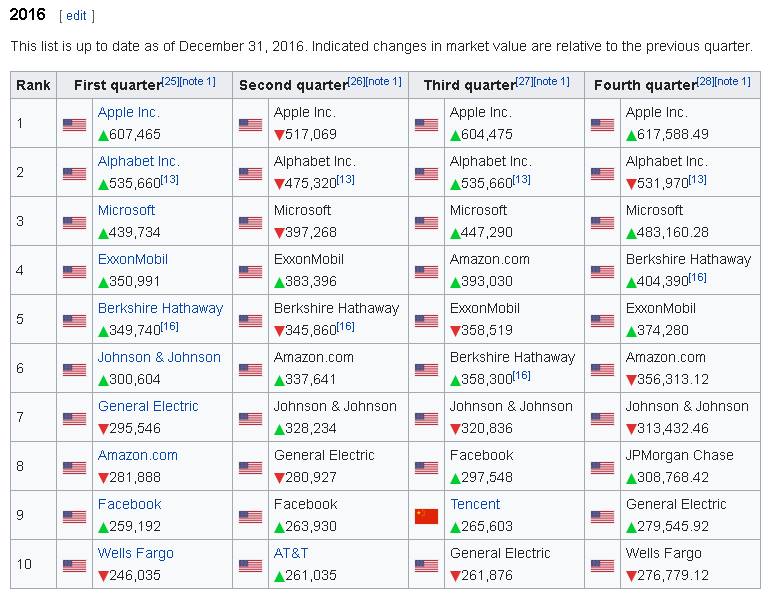Click reference 25 on First quarter header
Viewport: 770px width, 596px height.
click(x=171, y=81)
